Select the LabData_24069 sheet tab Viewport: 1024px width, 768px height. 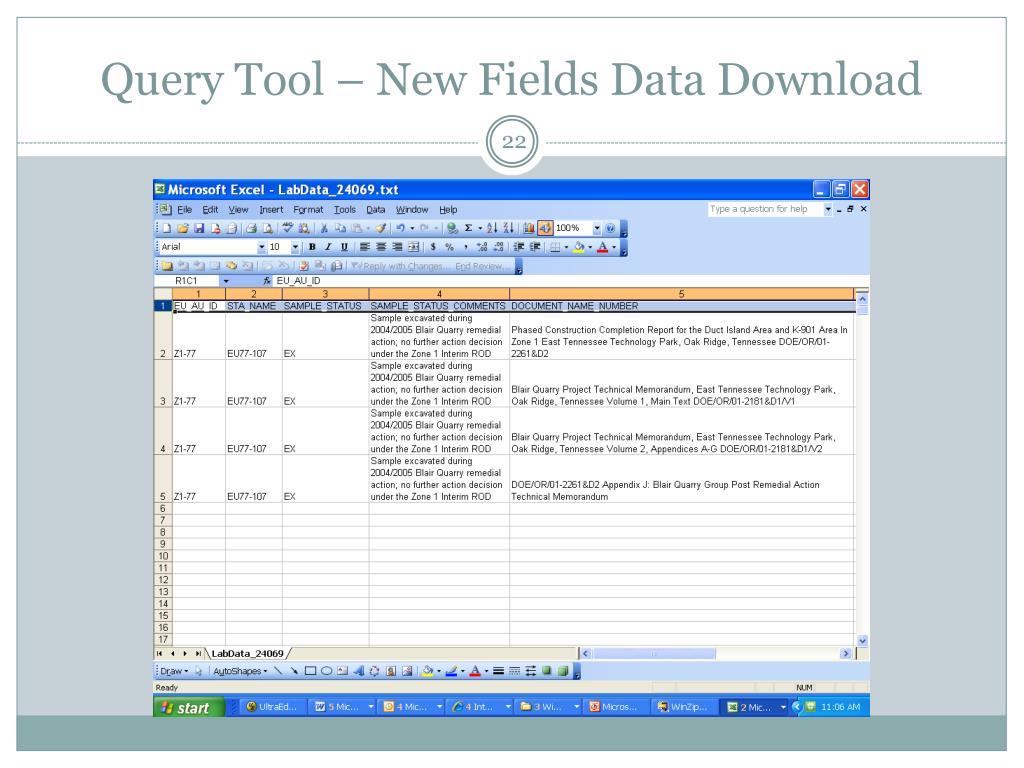[248, 653]
